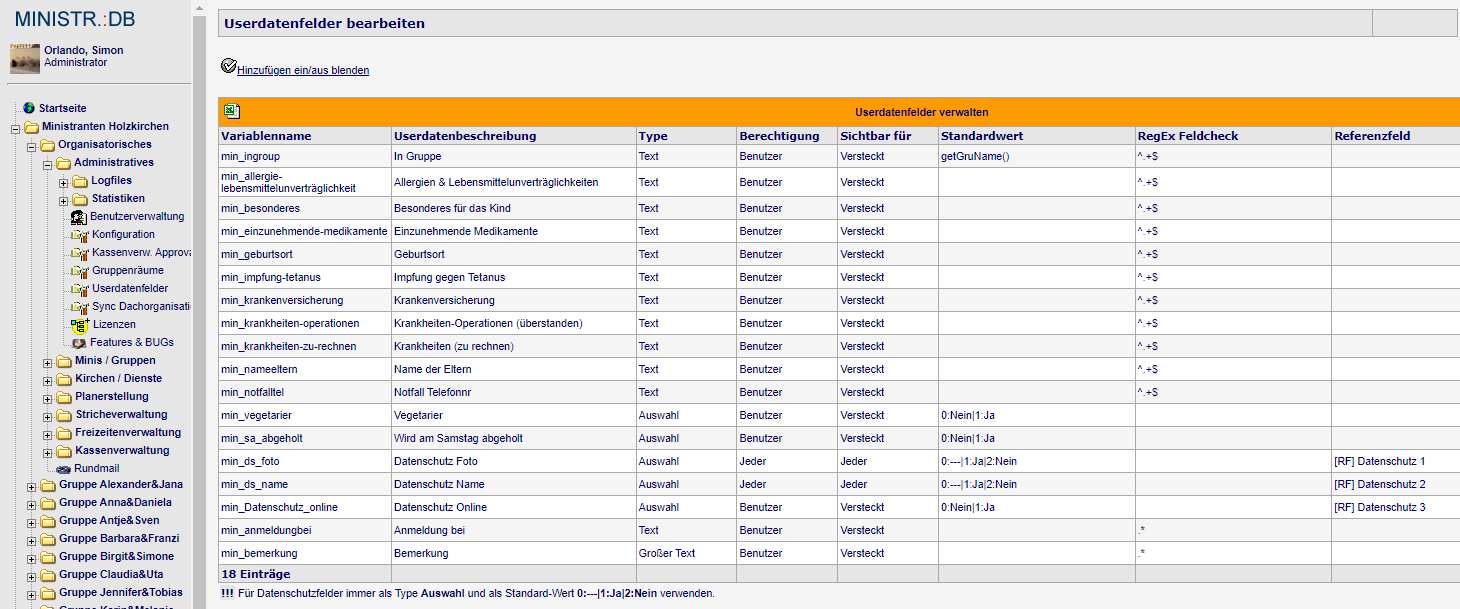
Task: Expand the Logfiles node
Action: tap(63, 182)
